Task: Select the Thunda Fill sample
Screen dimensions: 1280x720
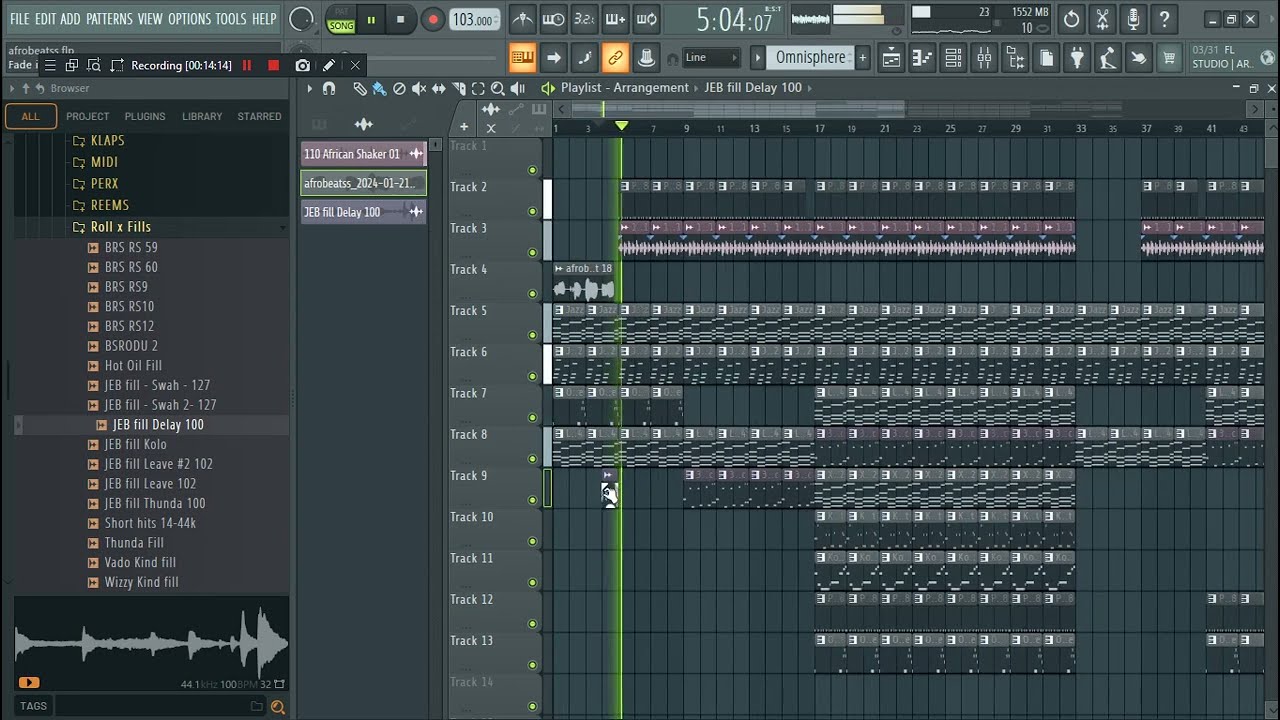Action: pyautogui.click(x=134, y=543)
